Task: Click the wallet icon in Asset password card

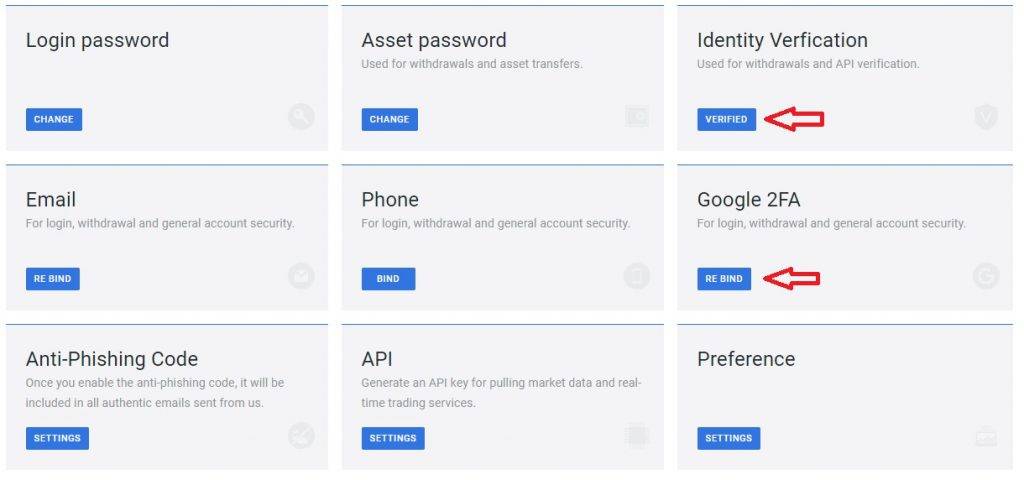Action: [x=637, y=118]
